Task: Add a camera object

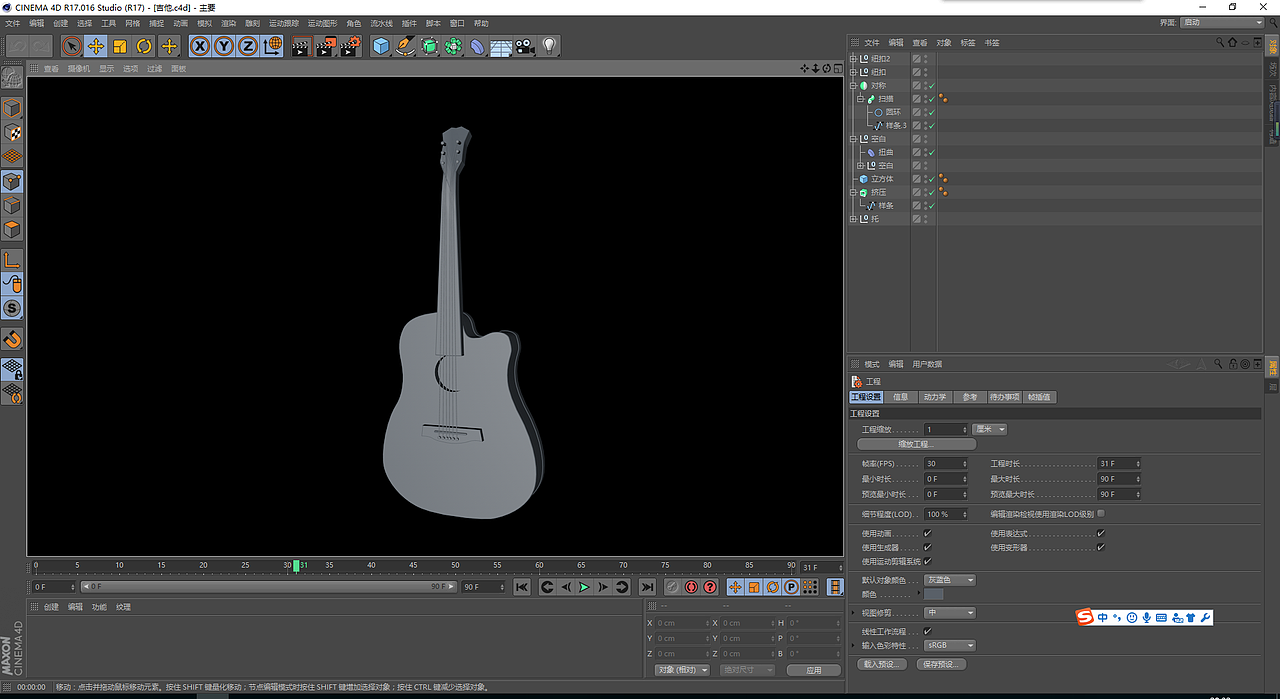Action: point(525,46)
